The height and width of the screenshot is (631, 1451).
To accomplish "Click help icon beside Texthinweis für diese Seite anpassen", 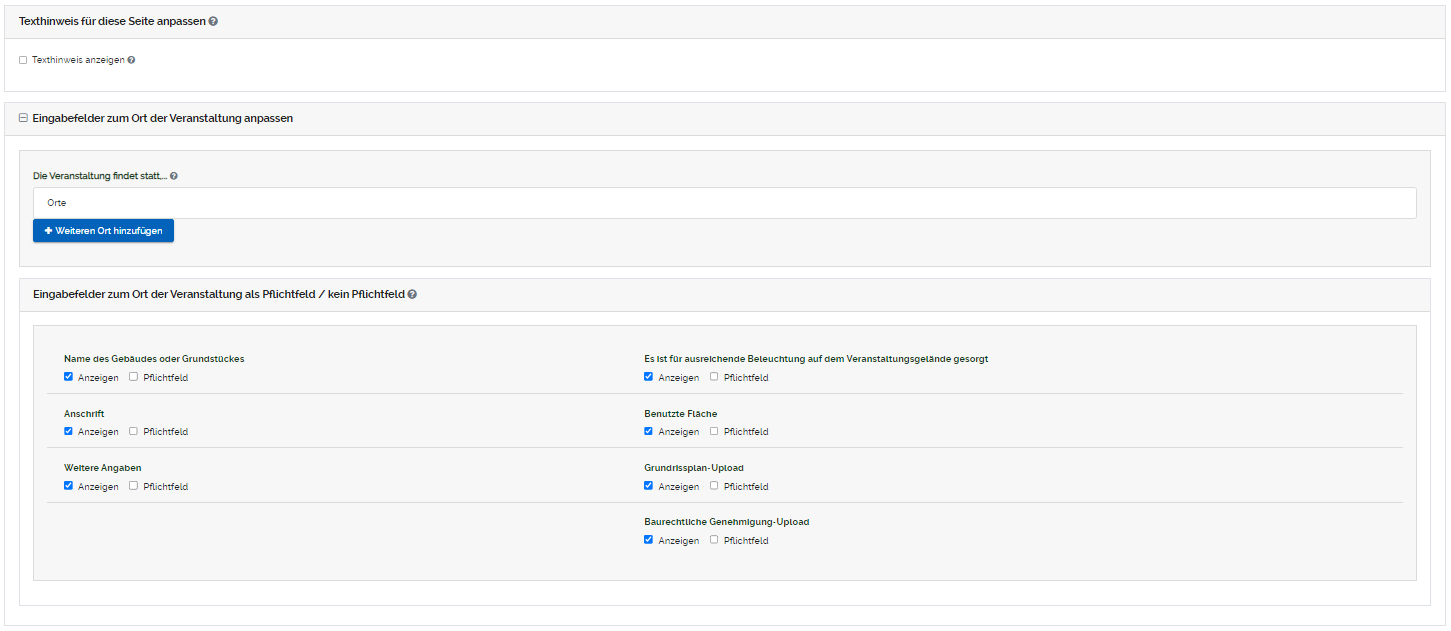I will [214, 21].
